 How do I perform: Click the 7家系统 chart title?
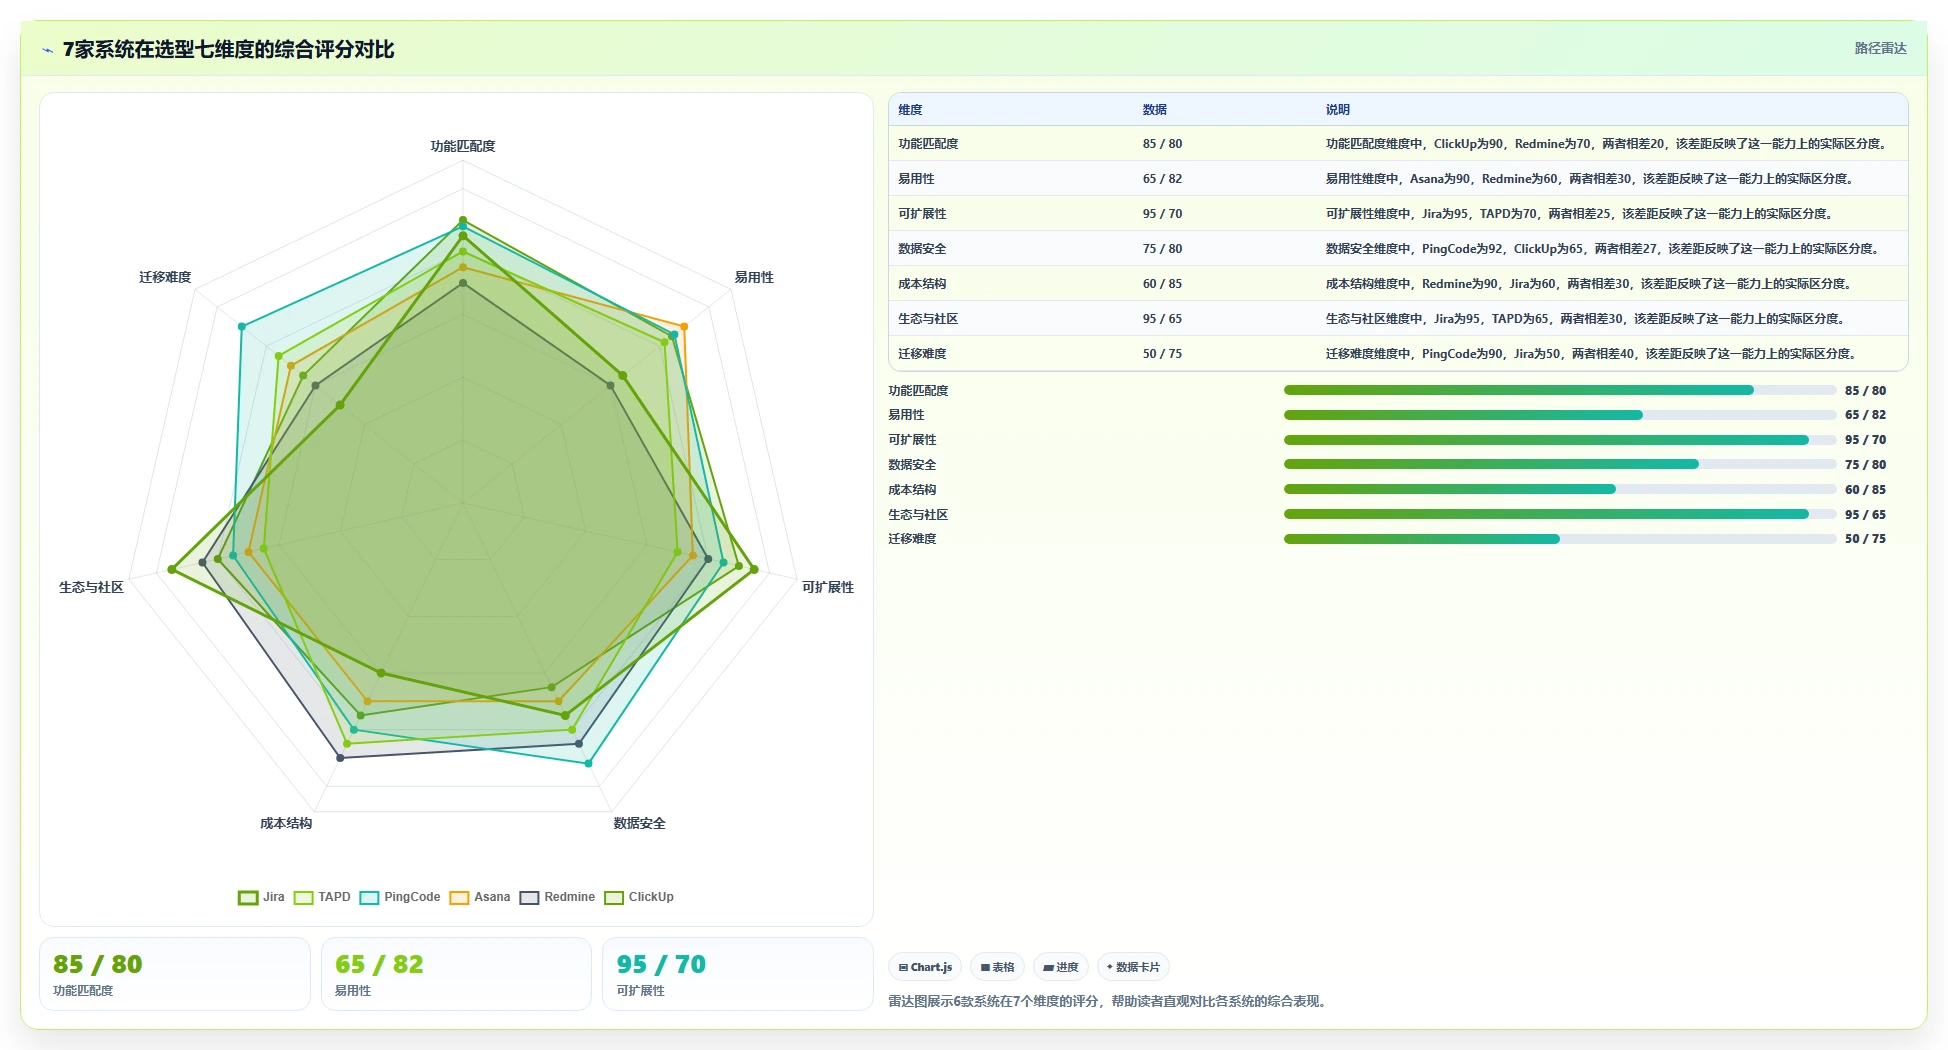(228, 49)
